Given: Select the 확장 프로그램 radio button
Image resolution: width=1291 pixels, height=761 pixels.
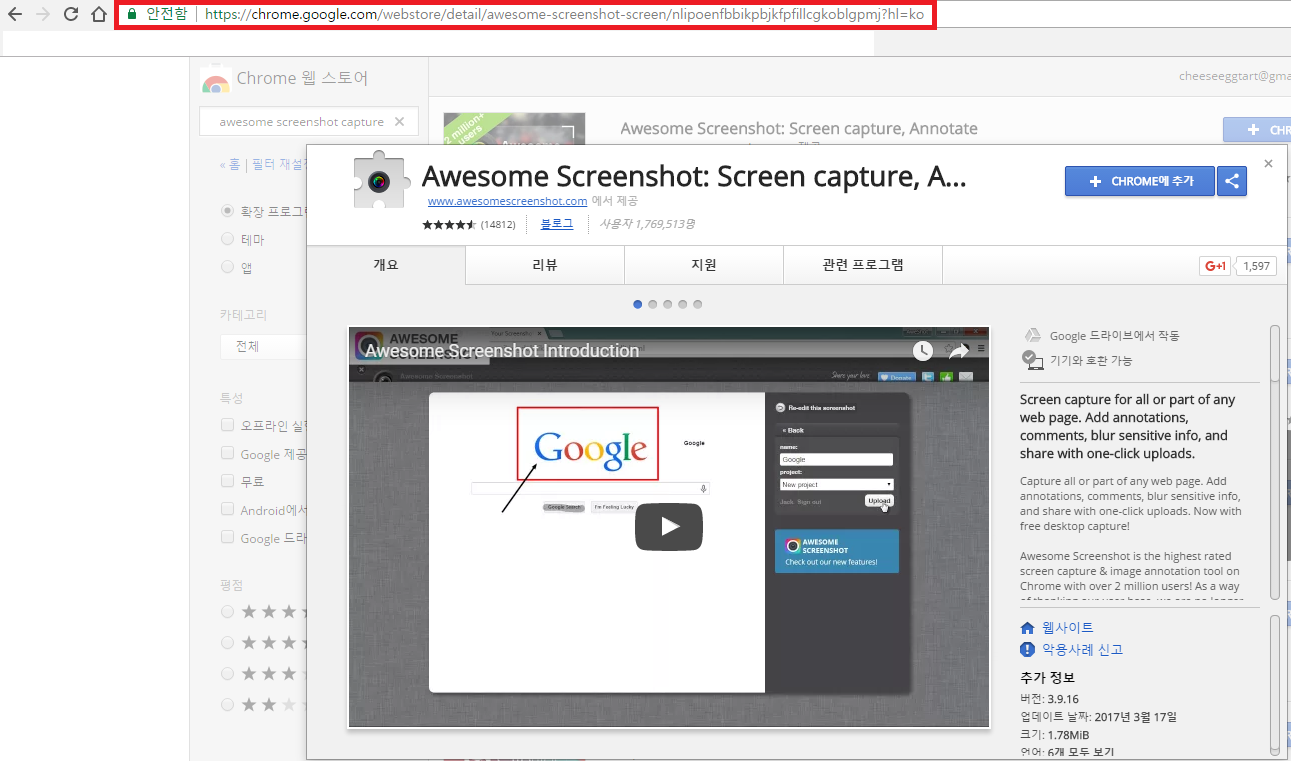Looking at the screenshot, I should [228, 211].
